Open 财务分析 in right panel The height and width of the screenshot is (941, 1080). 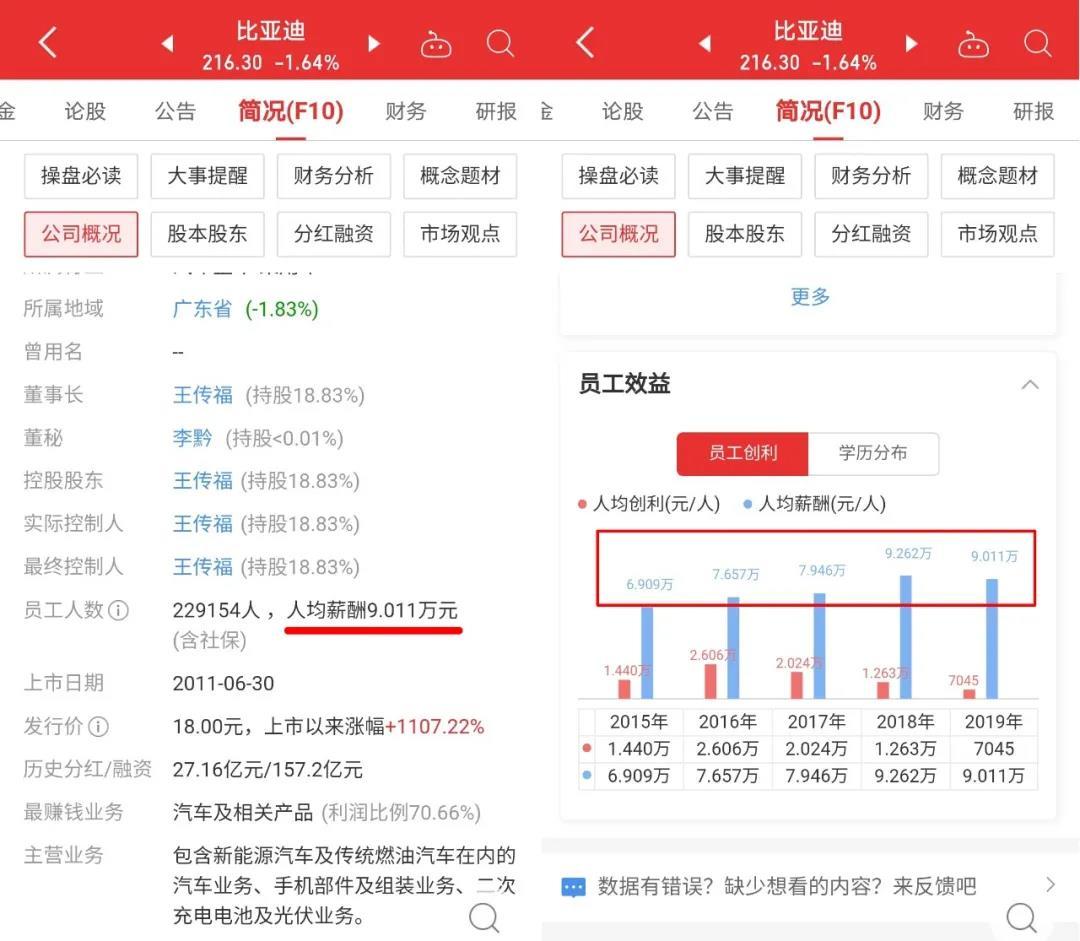coord(871,176)
